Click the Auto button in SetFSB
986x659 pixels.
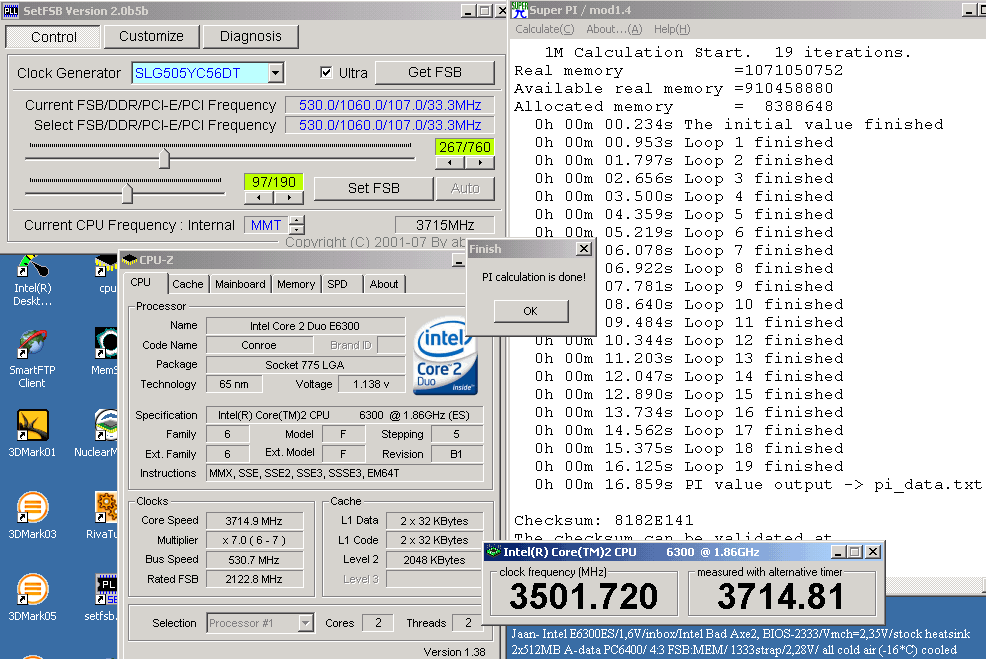click(465, 188)
